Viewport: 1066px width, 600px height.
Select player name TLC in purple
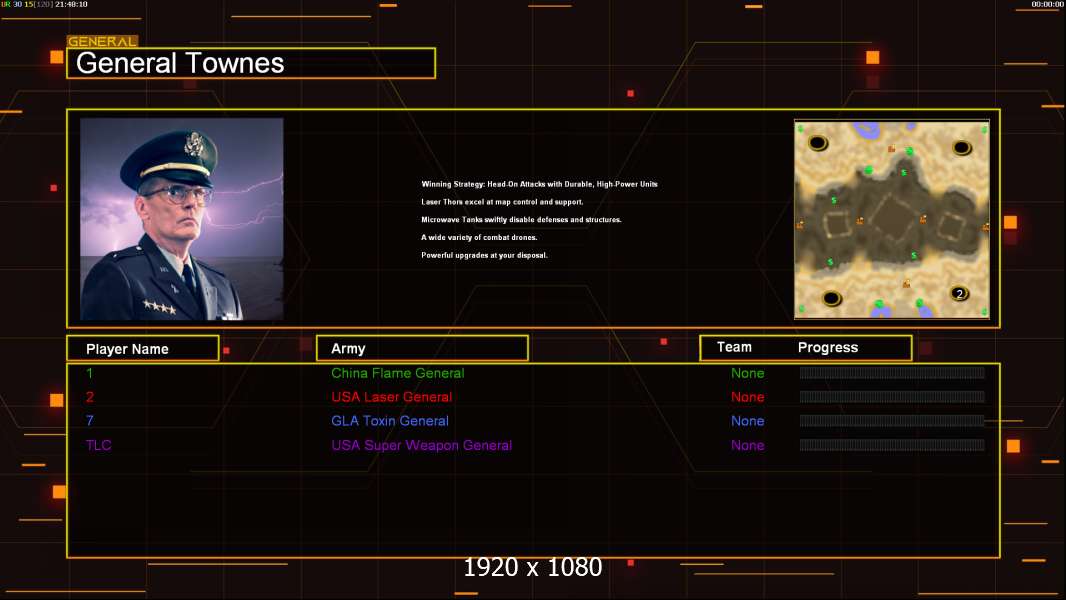99,445
